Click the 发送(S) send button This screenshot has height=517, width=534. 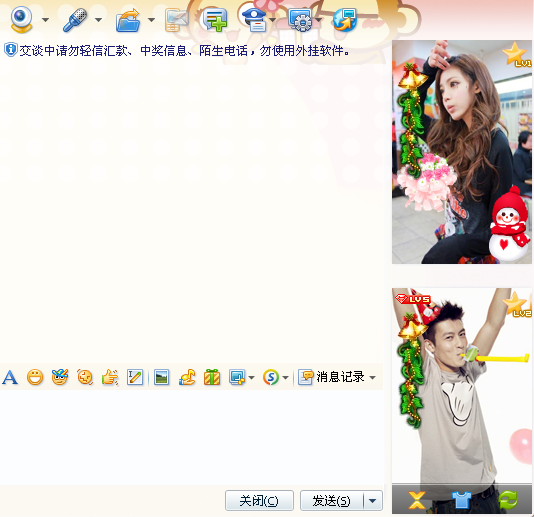click(331, 501)
